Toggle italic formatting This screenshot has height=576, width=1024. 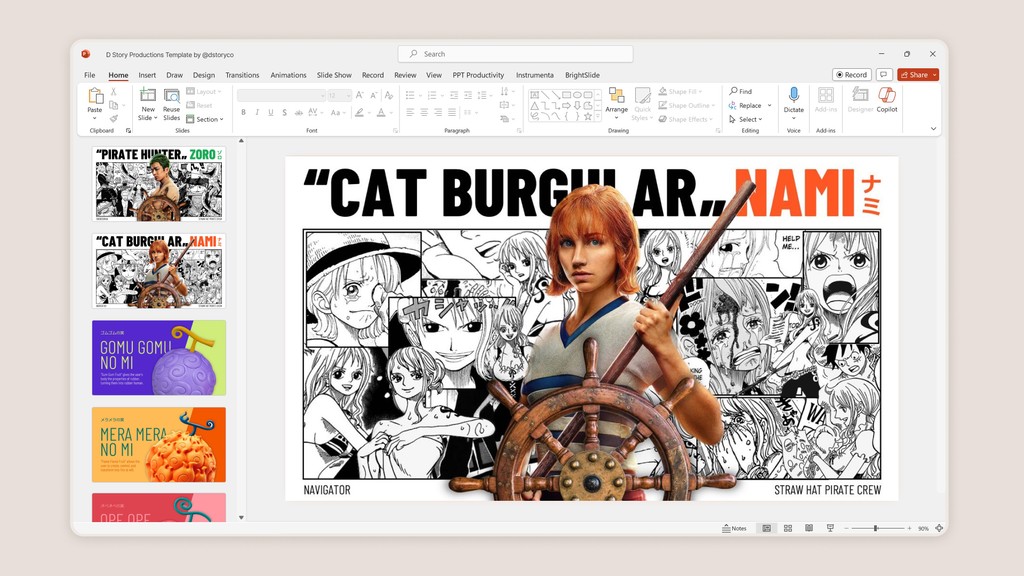(x=257, y=112)
